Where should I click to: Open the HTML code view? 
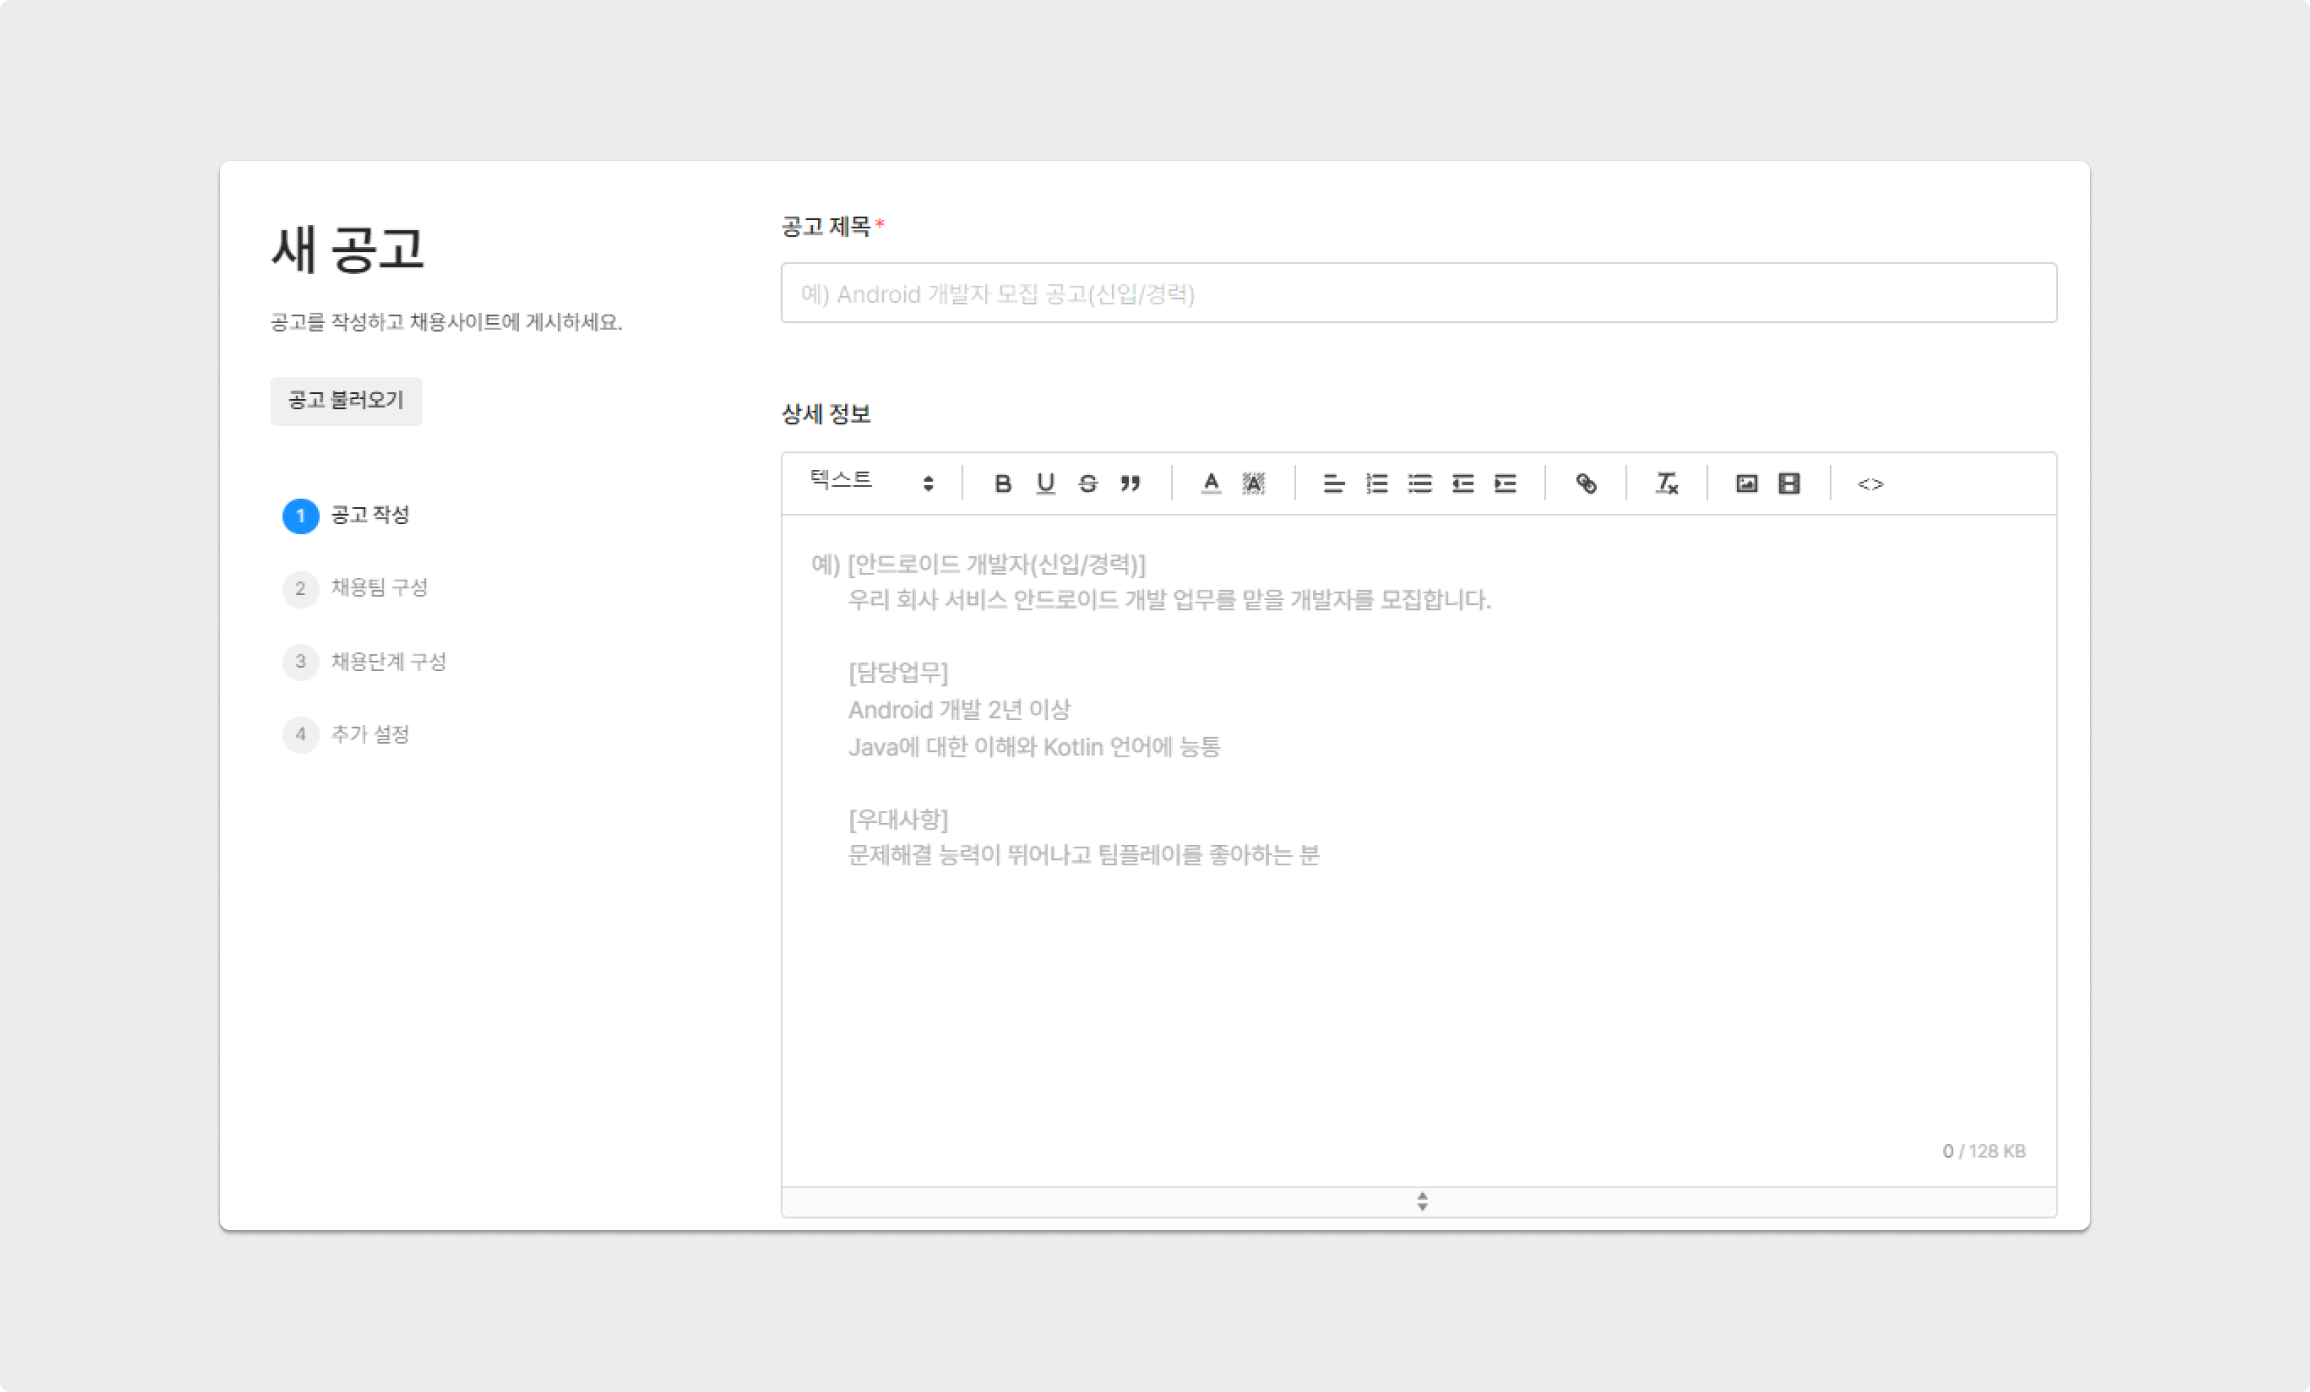[x=1871, y=484]
